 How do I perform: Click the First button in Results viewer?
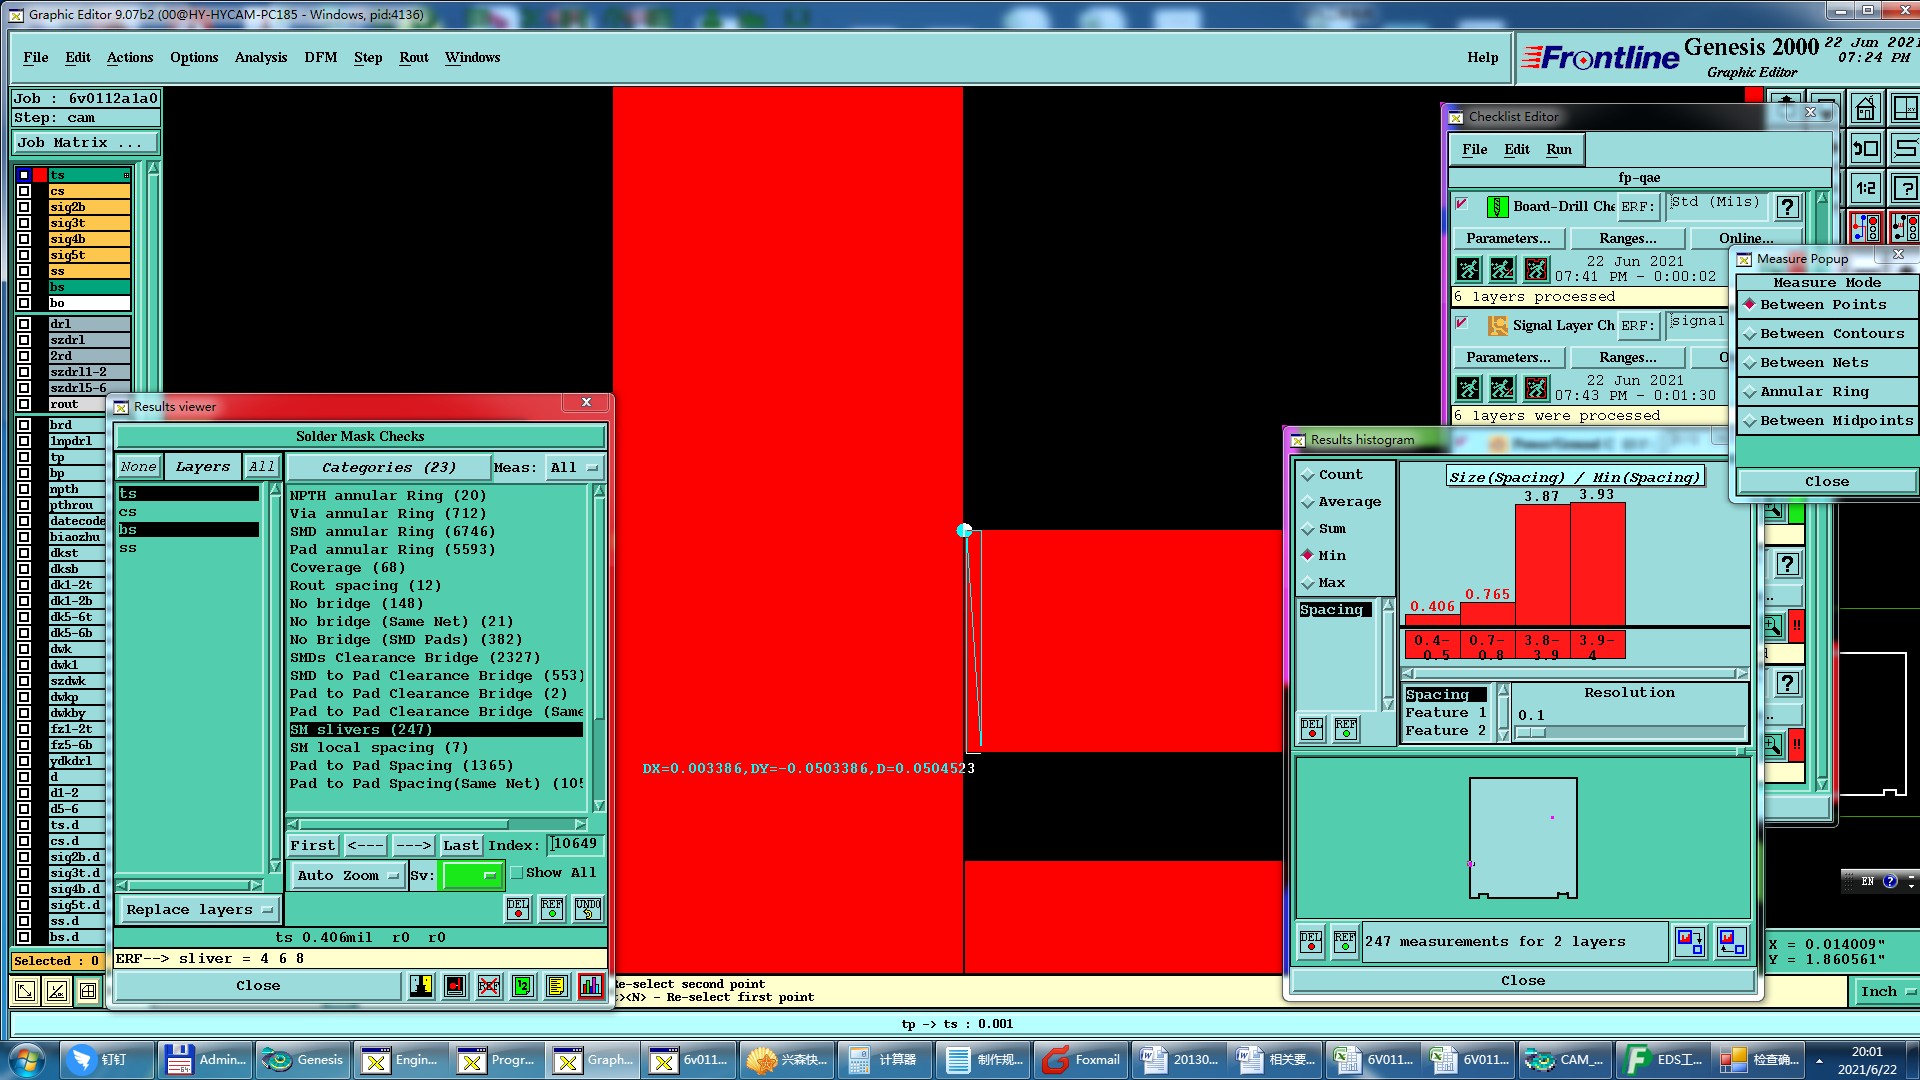pos(313,846)
